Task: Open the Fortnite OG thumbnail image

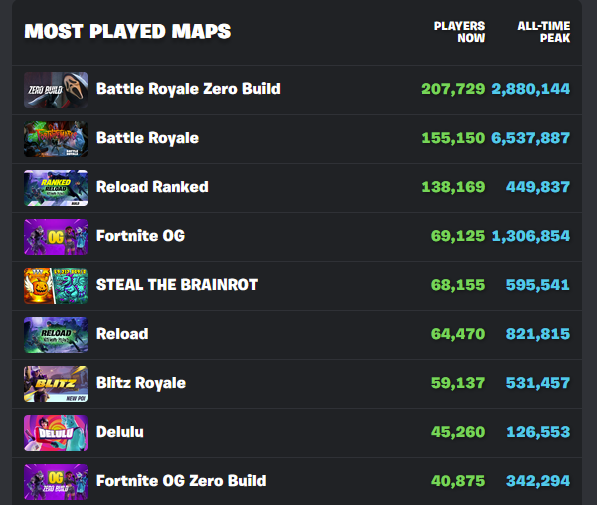Action: click(x=56, y=237)
